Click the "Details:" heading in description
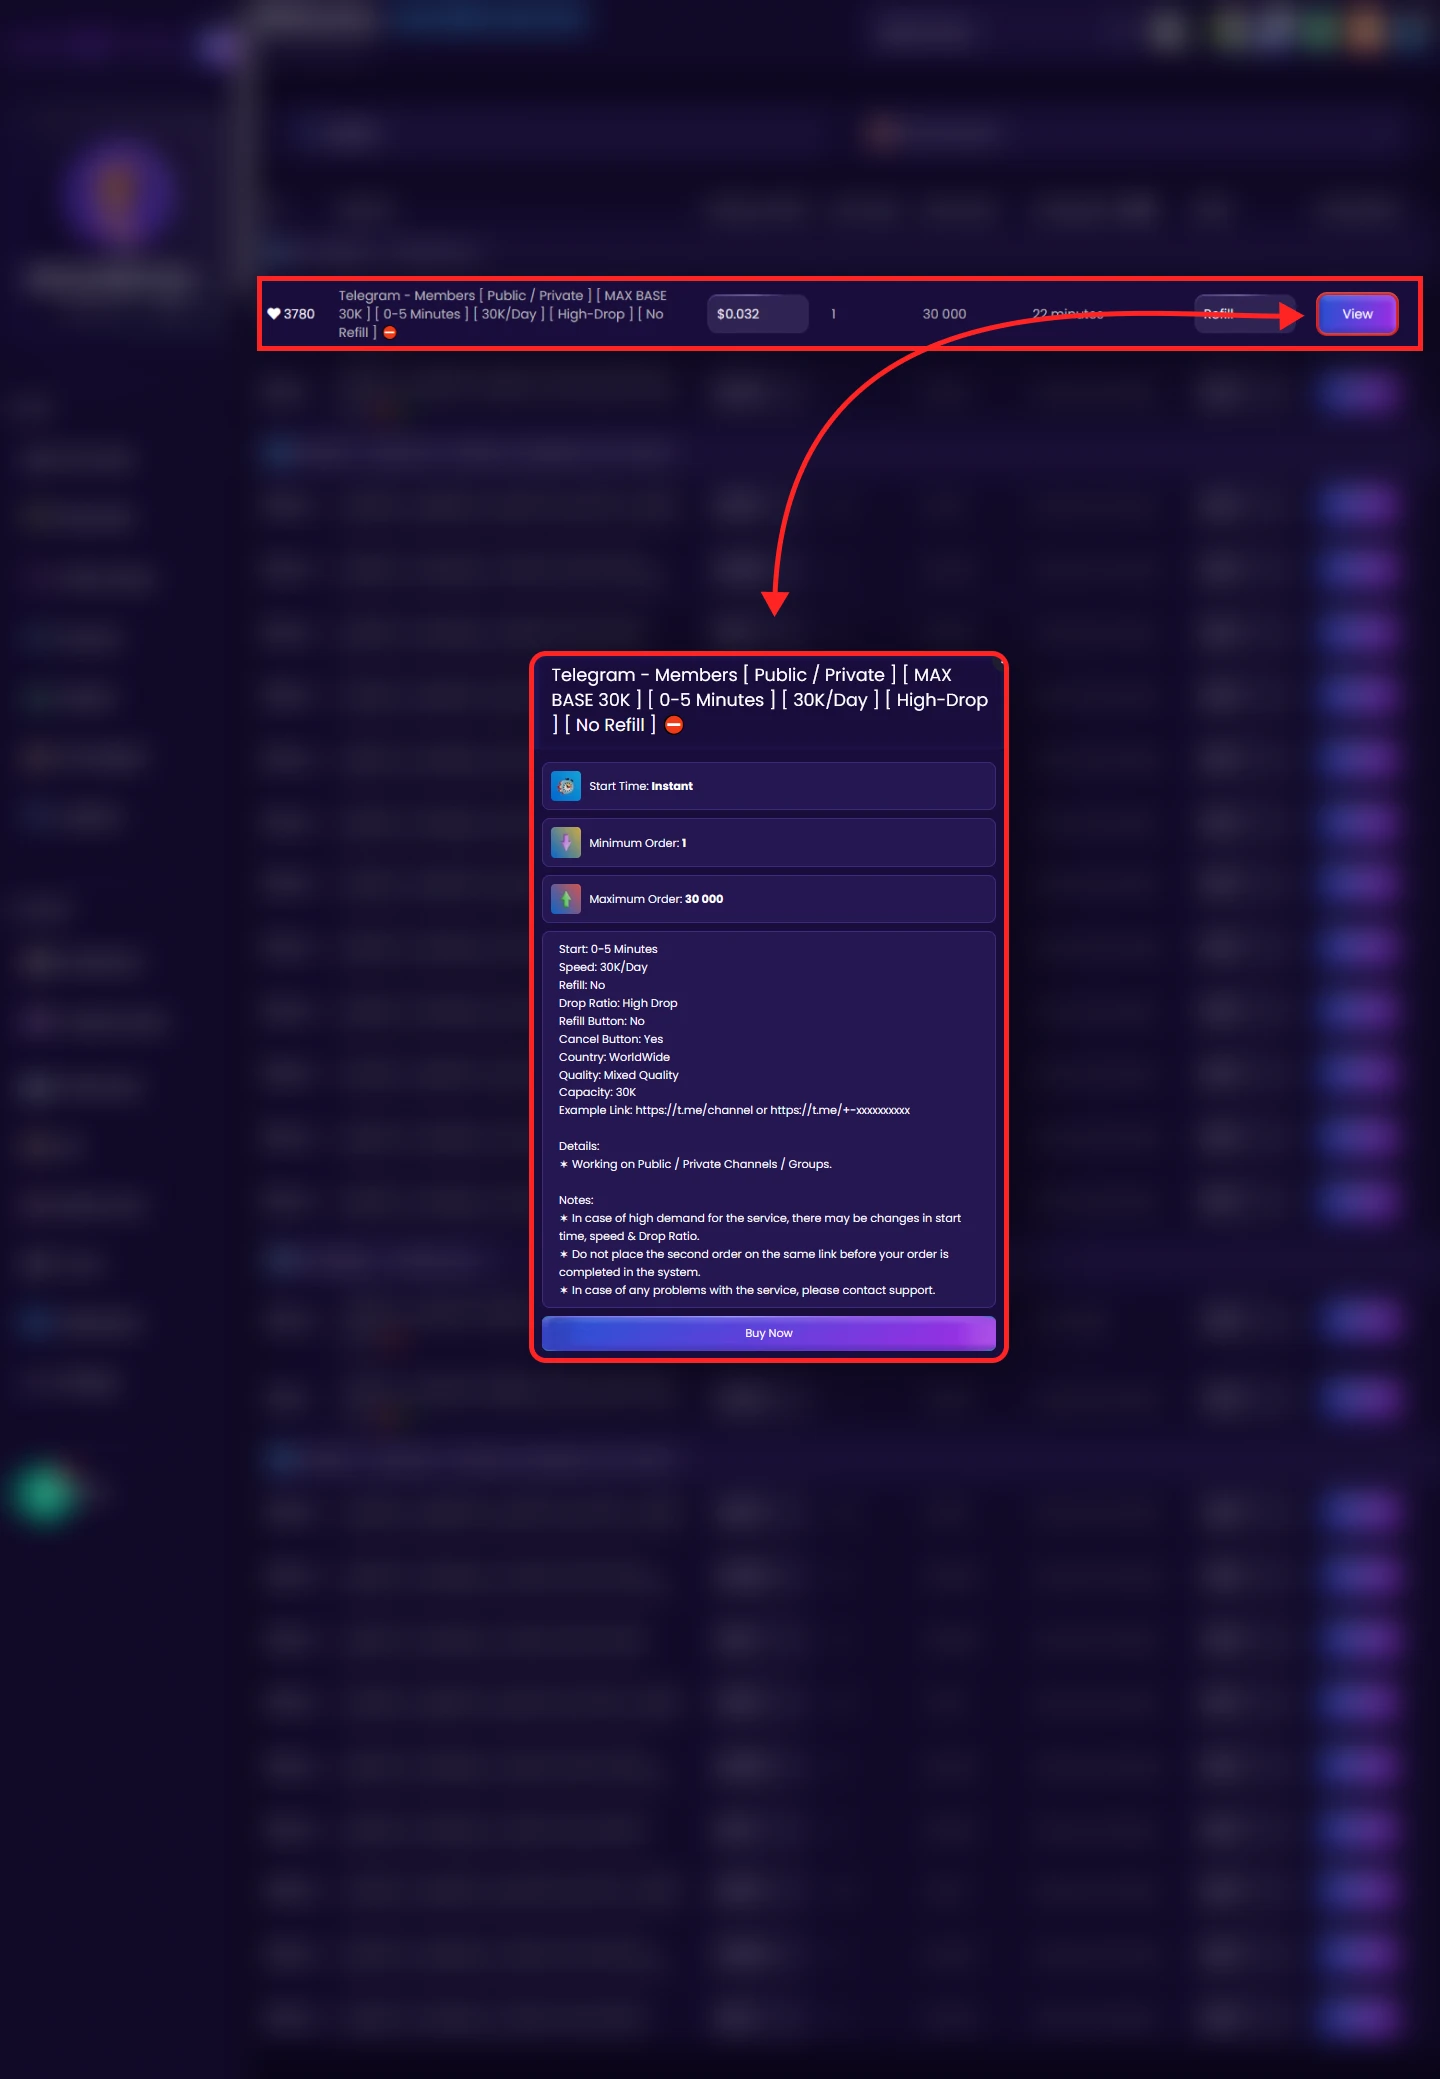The height and width of the screenshot is (2079, 1440). (x=579, y=1146)
